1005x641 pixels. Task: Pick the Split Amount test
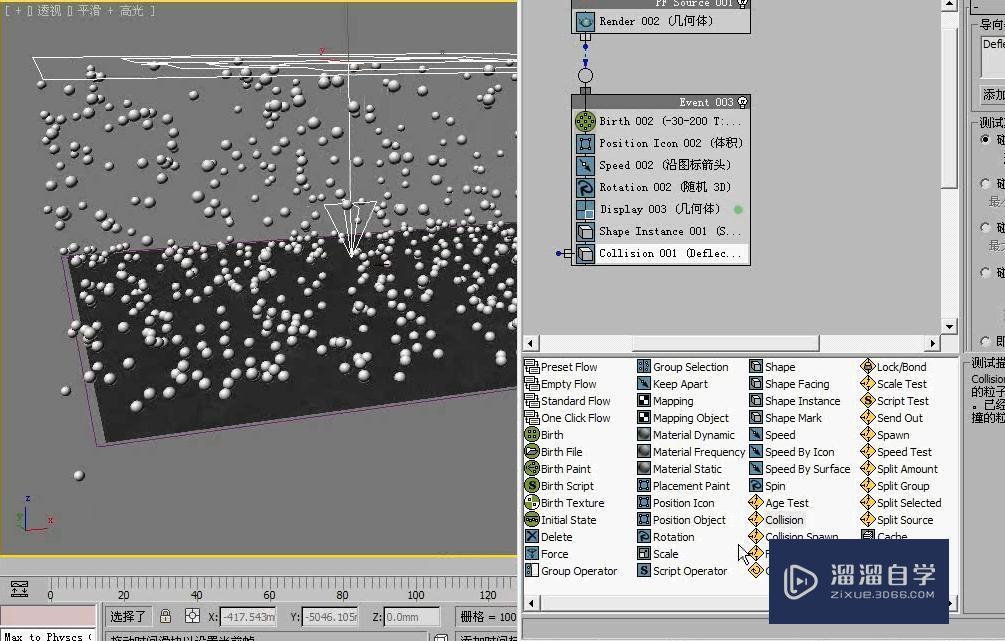899,469
